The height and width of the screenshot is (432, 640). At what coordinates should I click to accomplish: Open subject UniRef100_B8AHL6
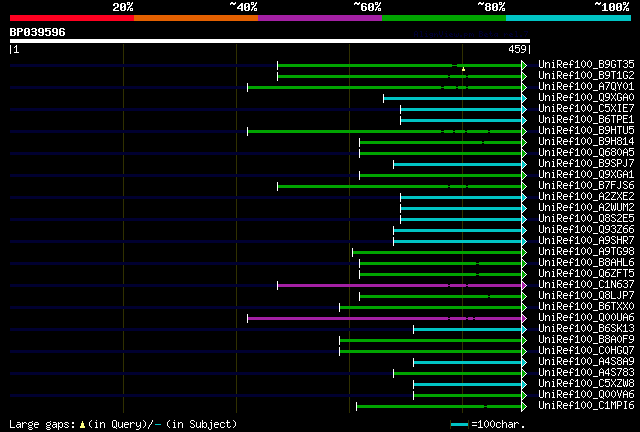(586, 263)
